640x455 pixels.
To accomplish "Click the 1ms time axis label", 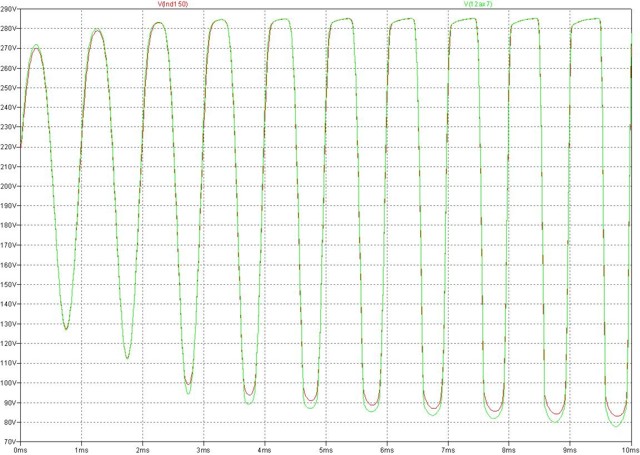I will tap(81, 449).
